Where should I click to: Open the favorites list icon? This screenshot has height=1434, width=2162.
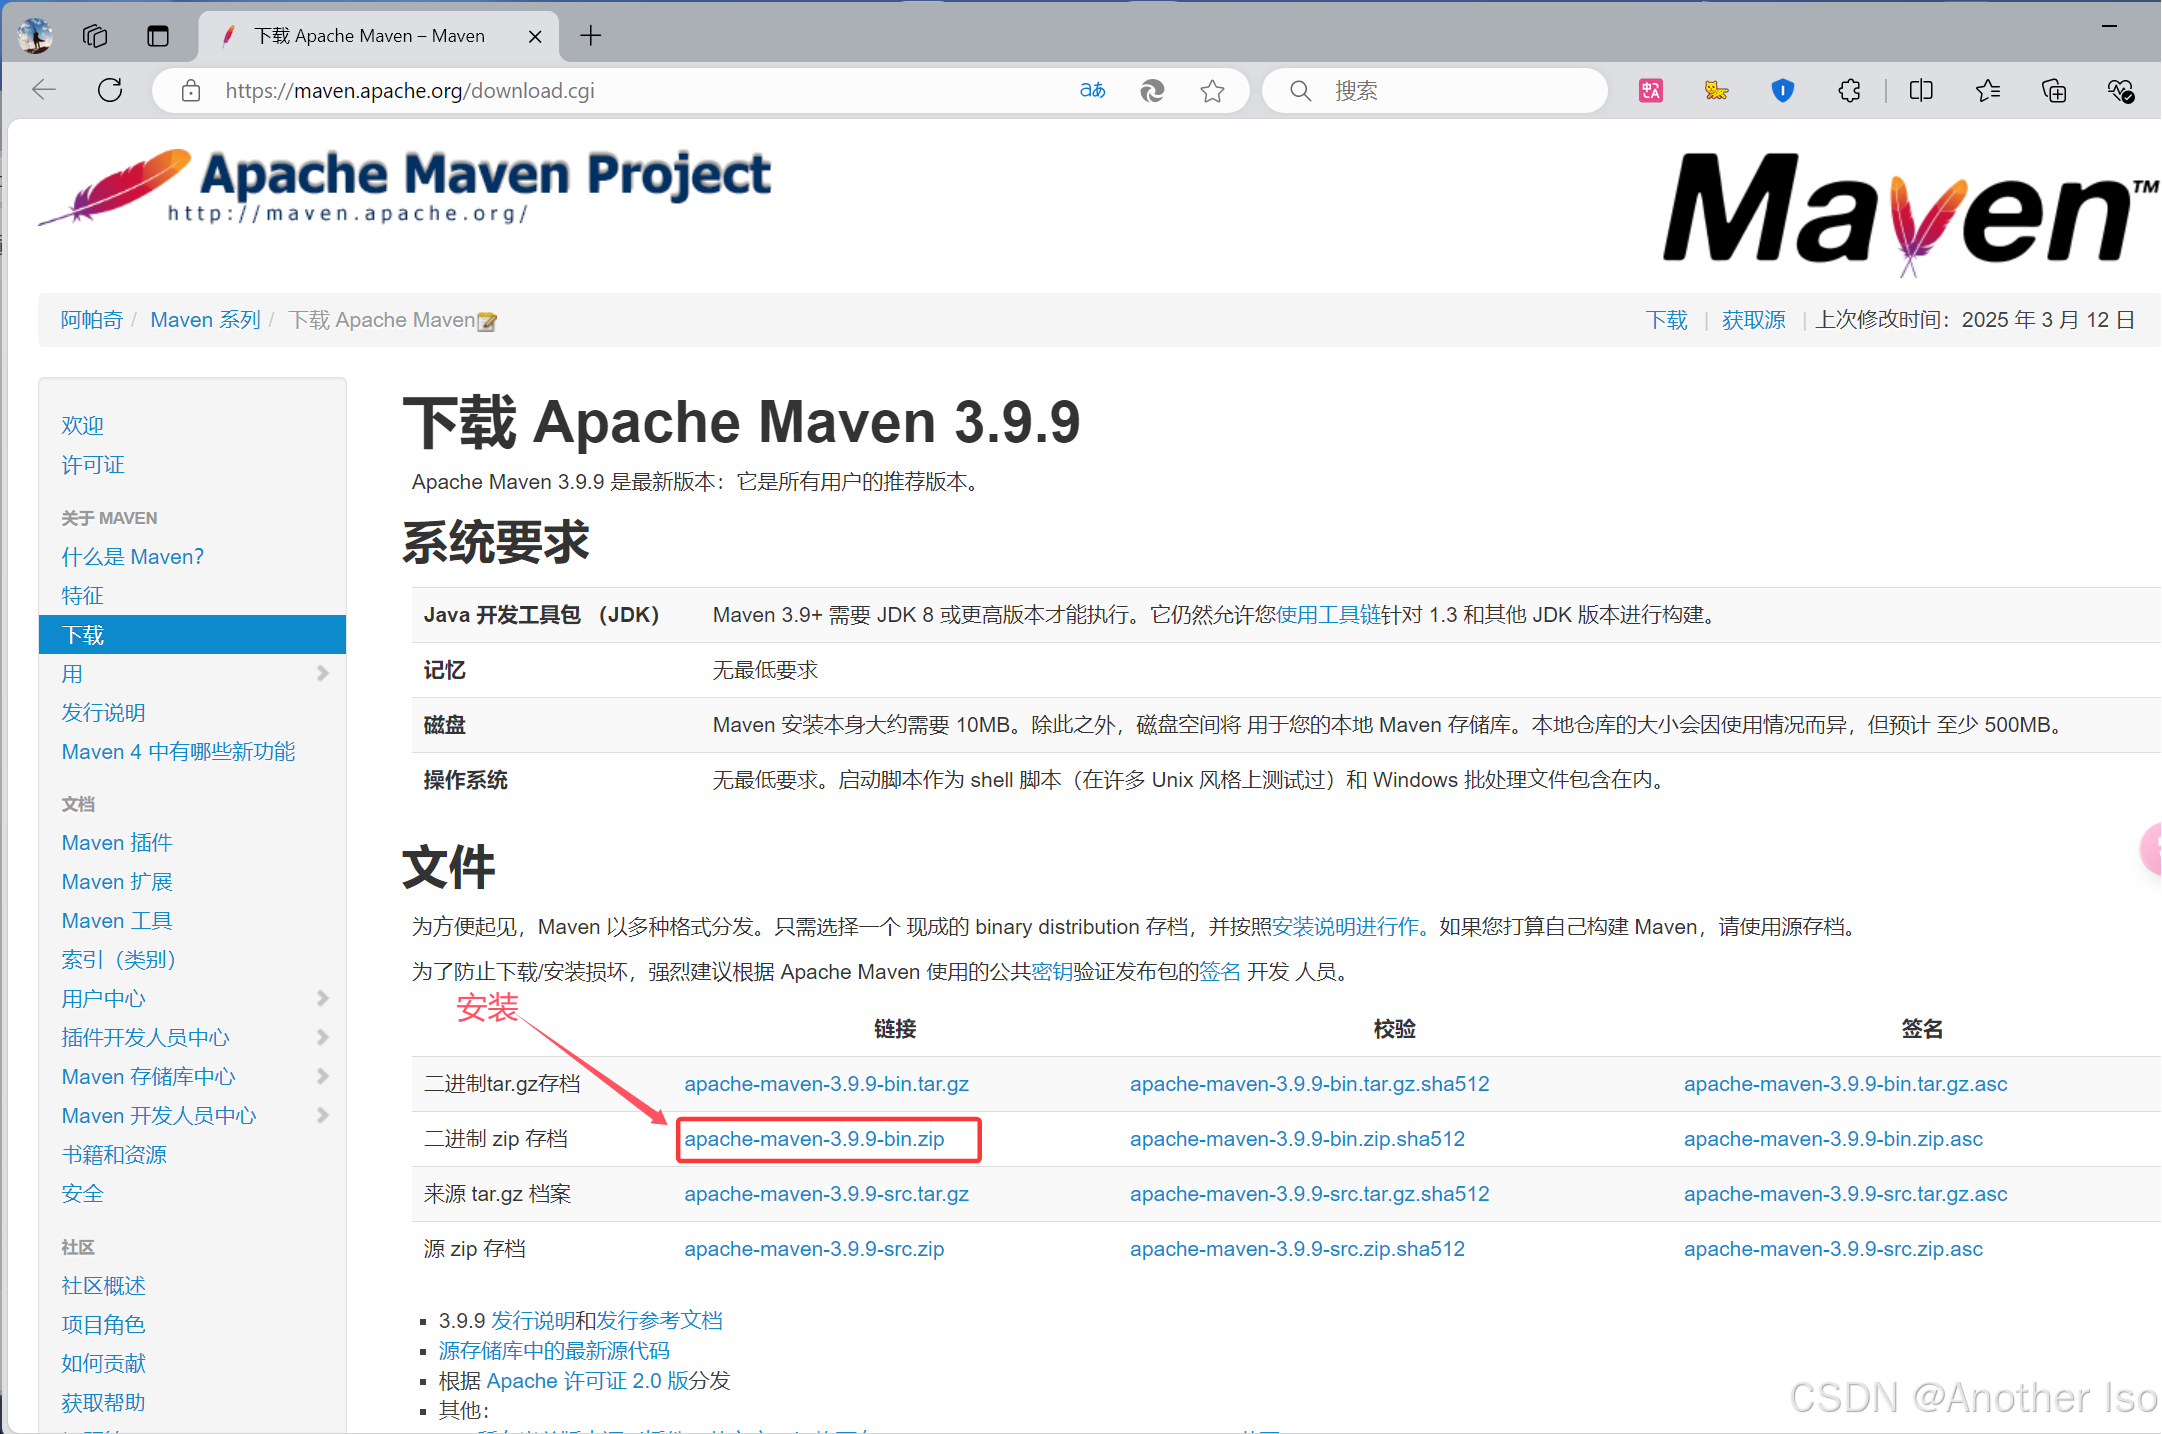pos(1987,91)
